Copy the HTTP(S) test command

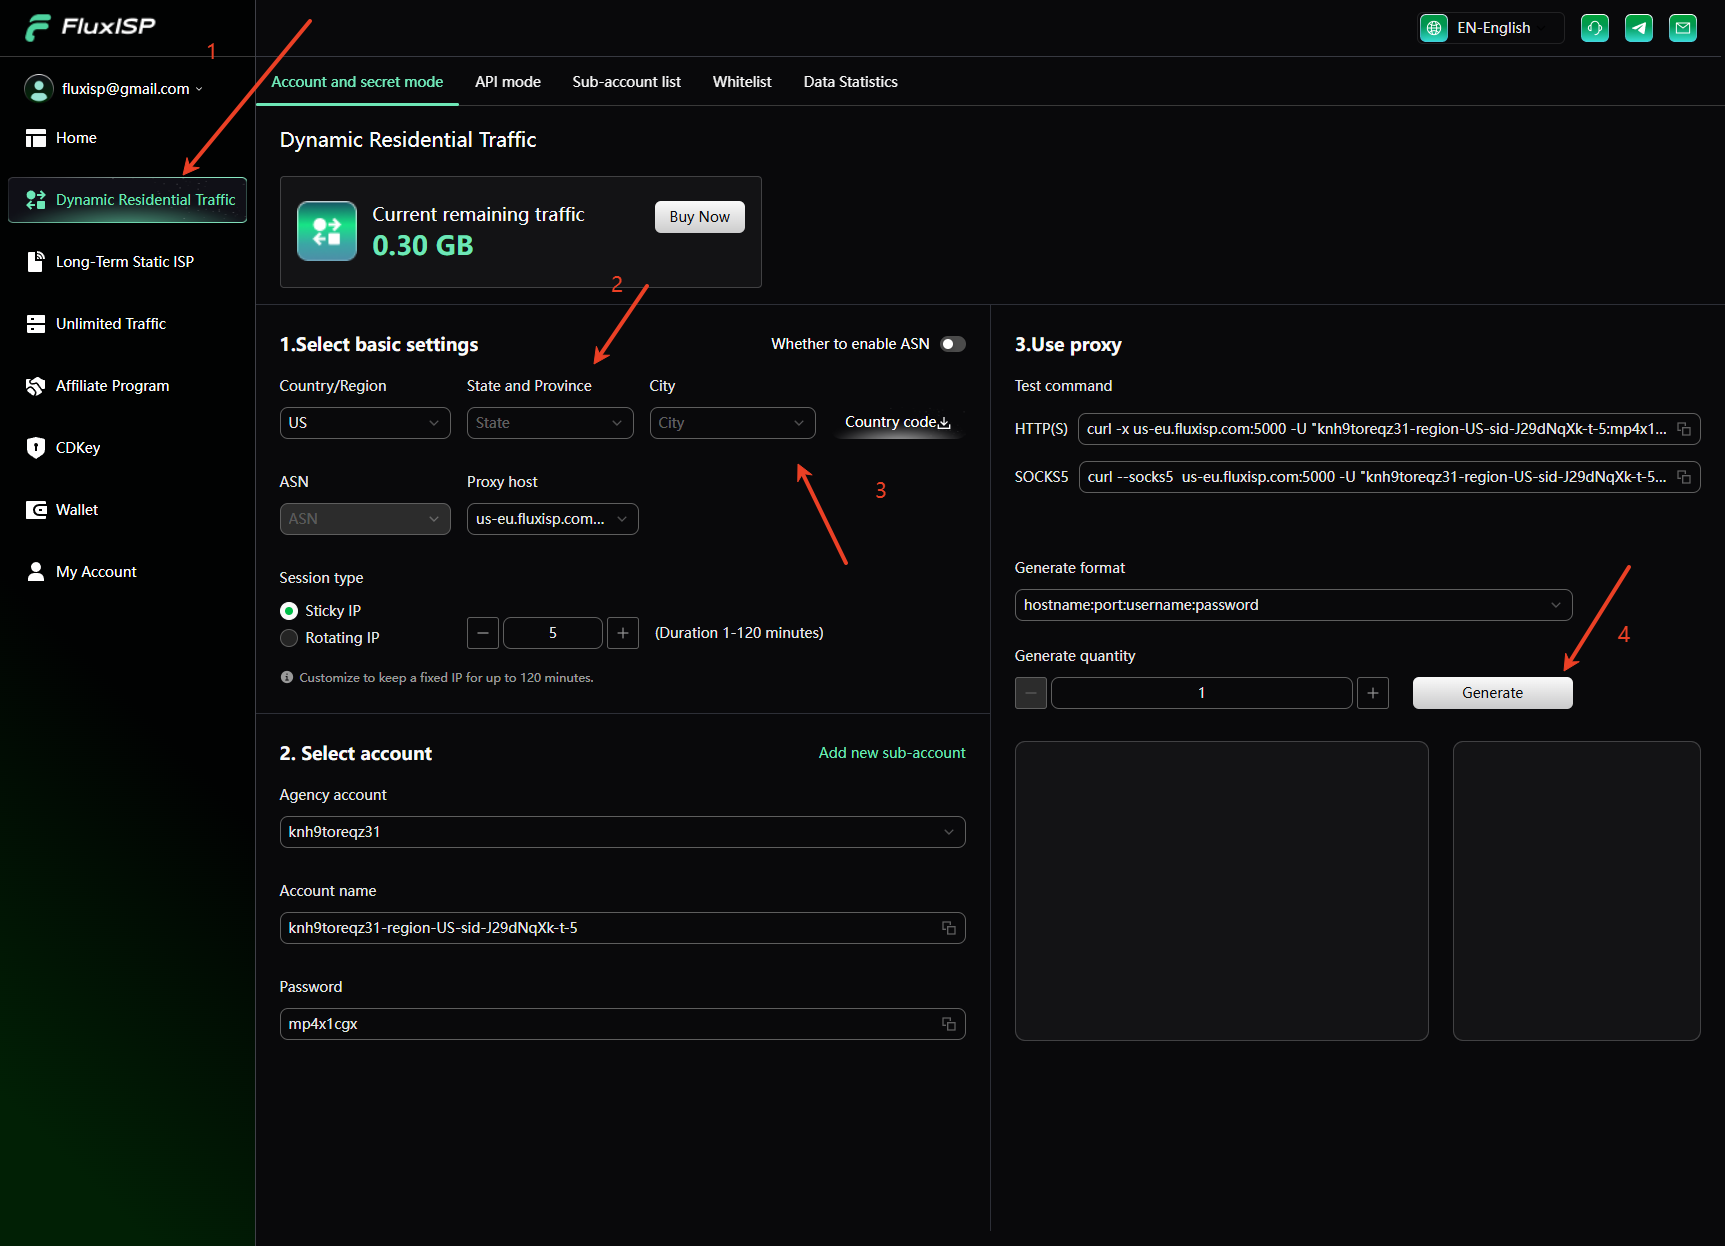(x=1684, y=429)
